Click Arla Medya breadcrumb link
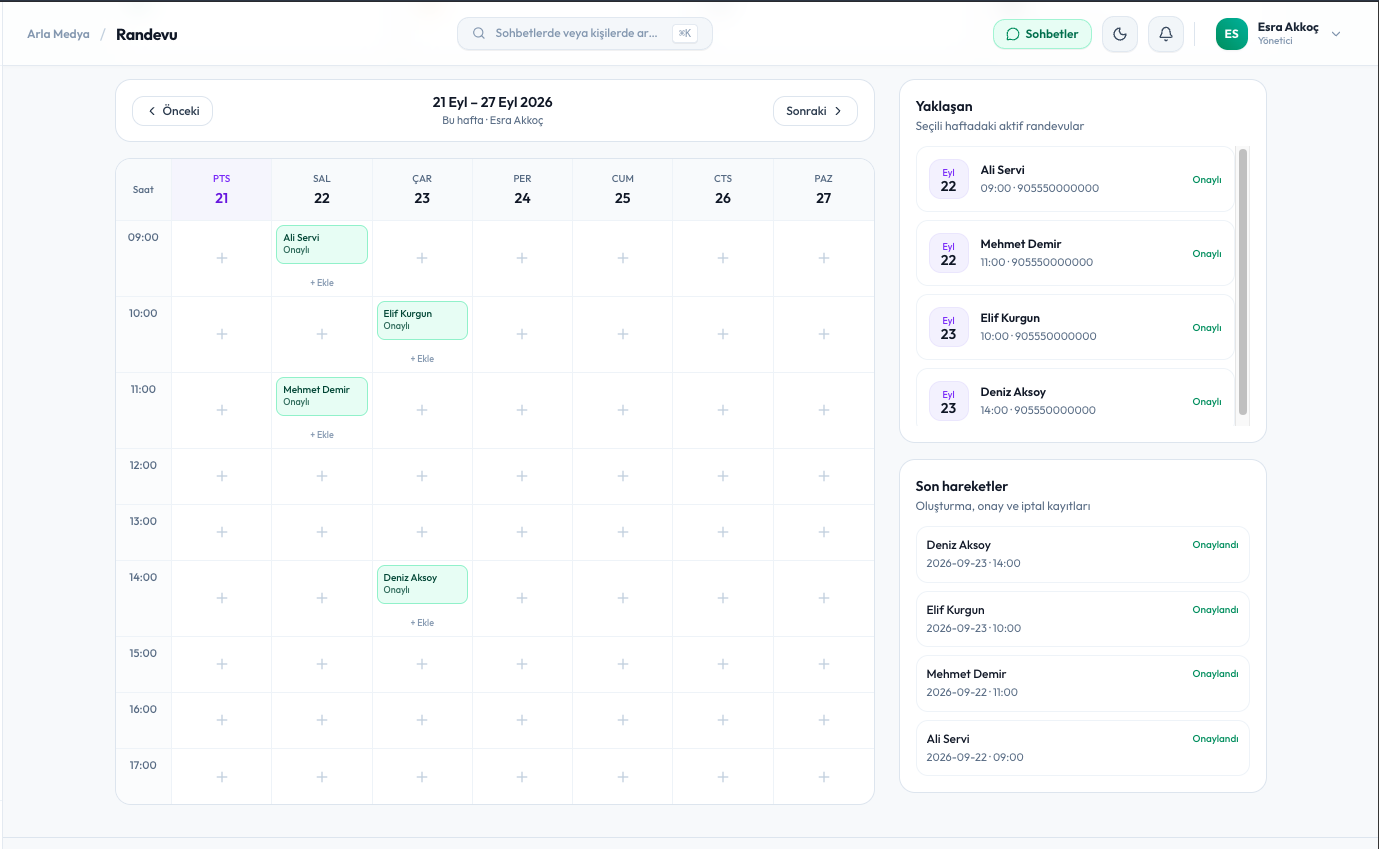Screen dimensions: 1379x849 point(58,34)
